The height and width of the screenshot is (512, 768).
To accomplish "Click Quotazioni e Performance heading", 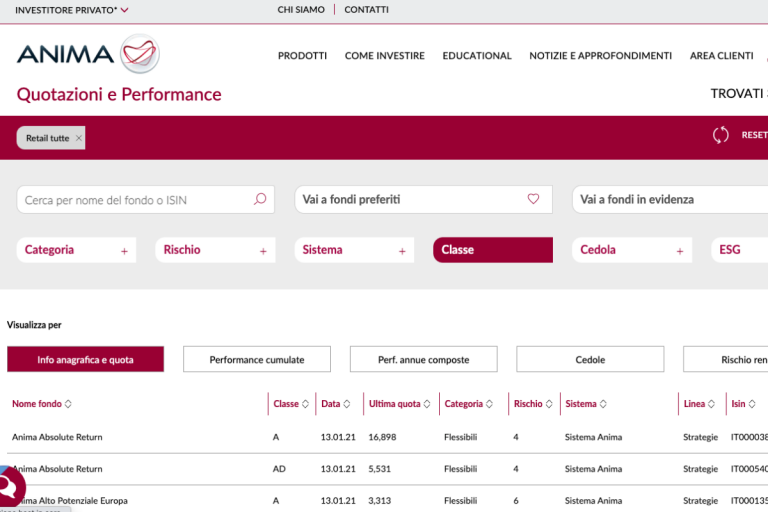I will point(119,94).
